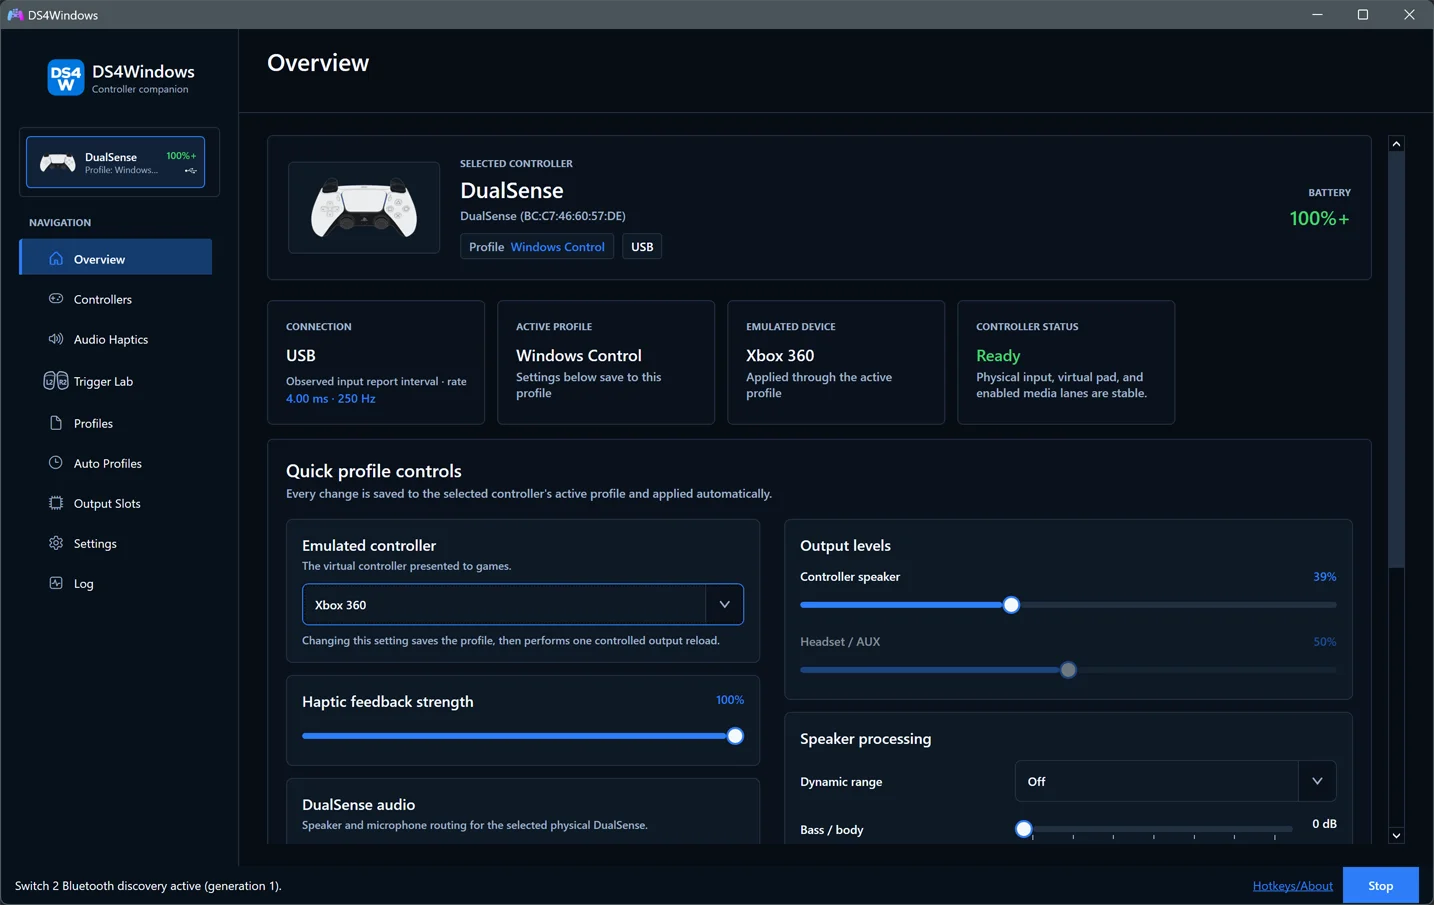
Task: Click the Settings gear icon
Action: (x=56, y=543)
